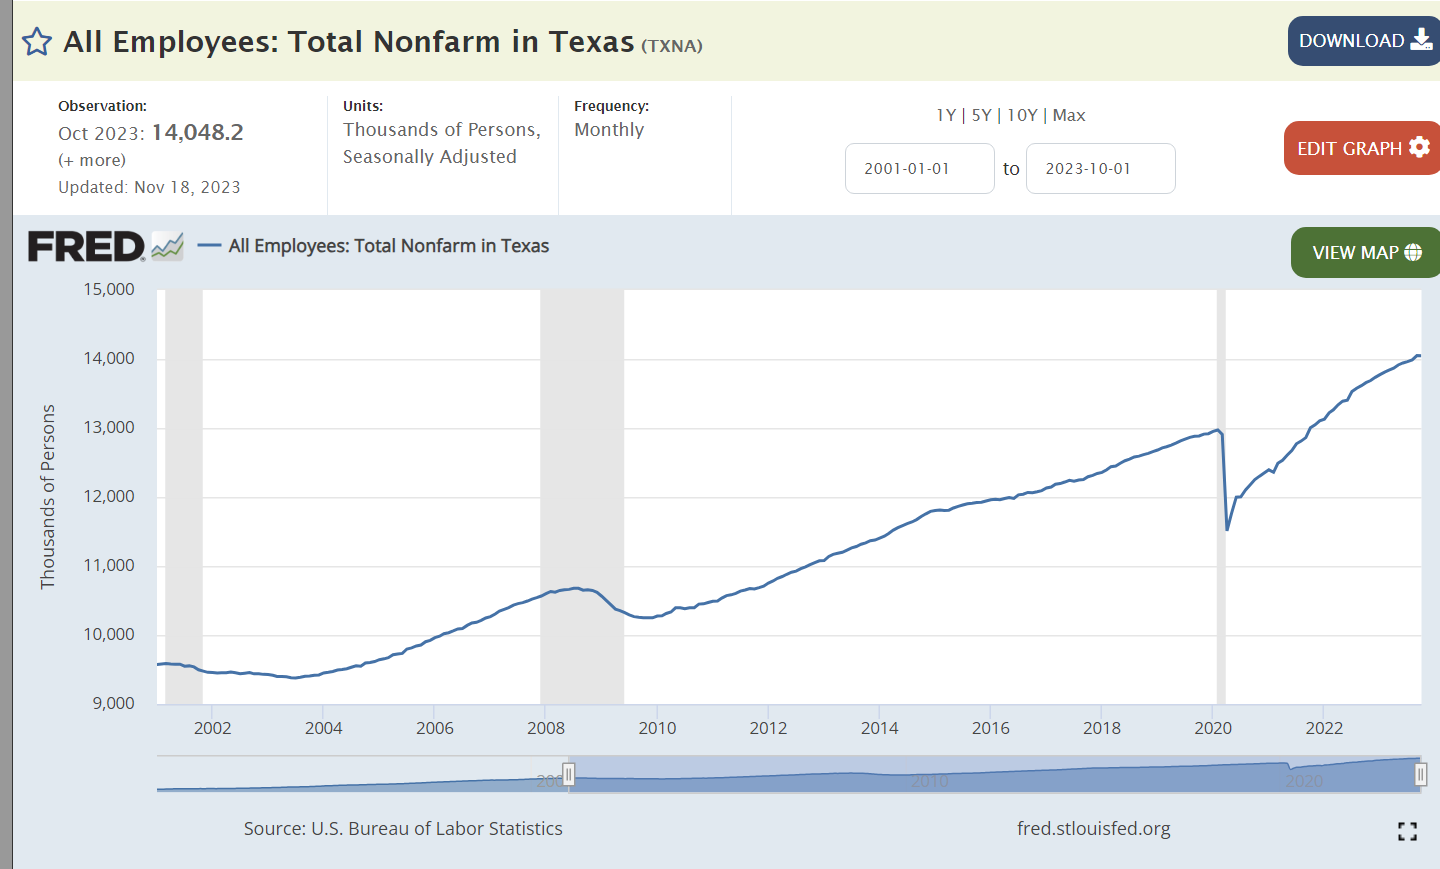Show the Max date range
Screen dimensions: 1440x869
point(1069,115)
